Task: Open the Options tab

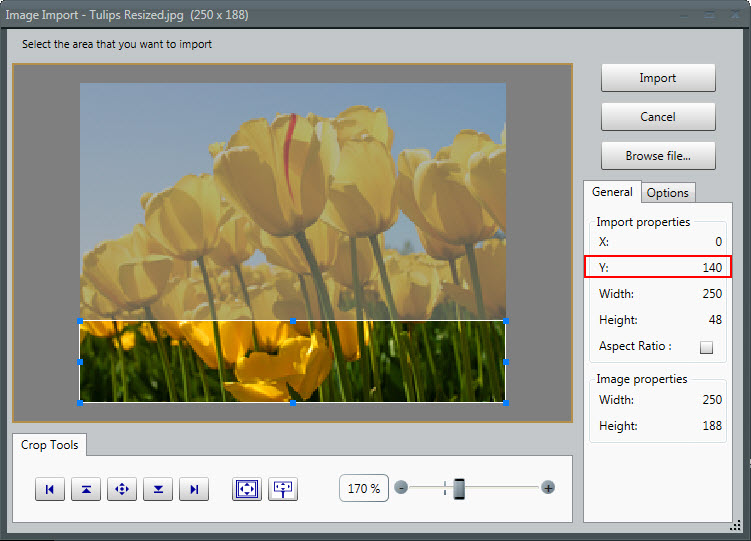Action: (668, 193)
